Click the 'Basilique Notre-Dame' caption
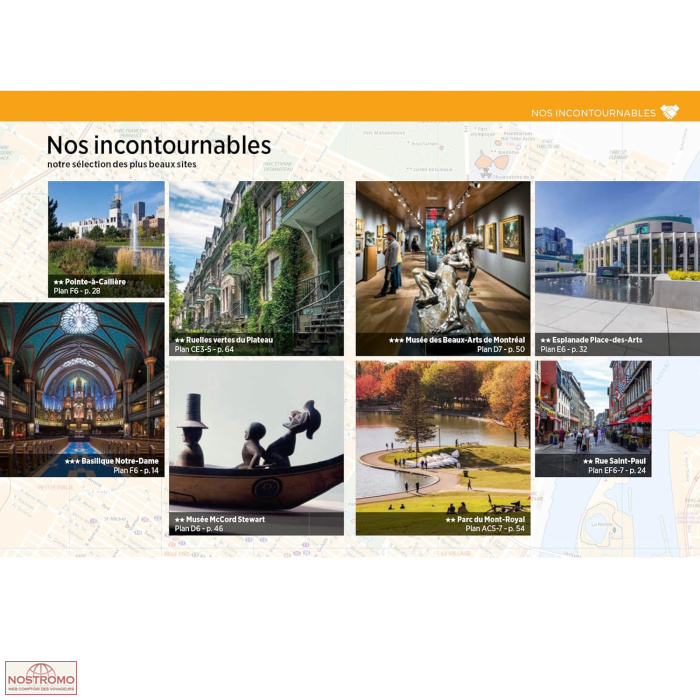 click(120, 461)
